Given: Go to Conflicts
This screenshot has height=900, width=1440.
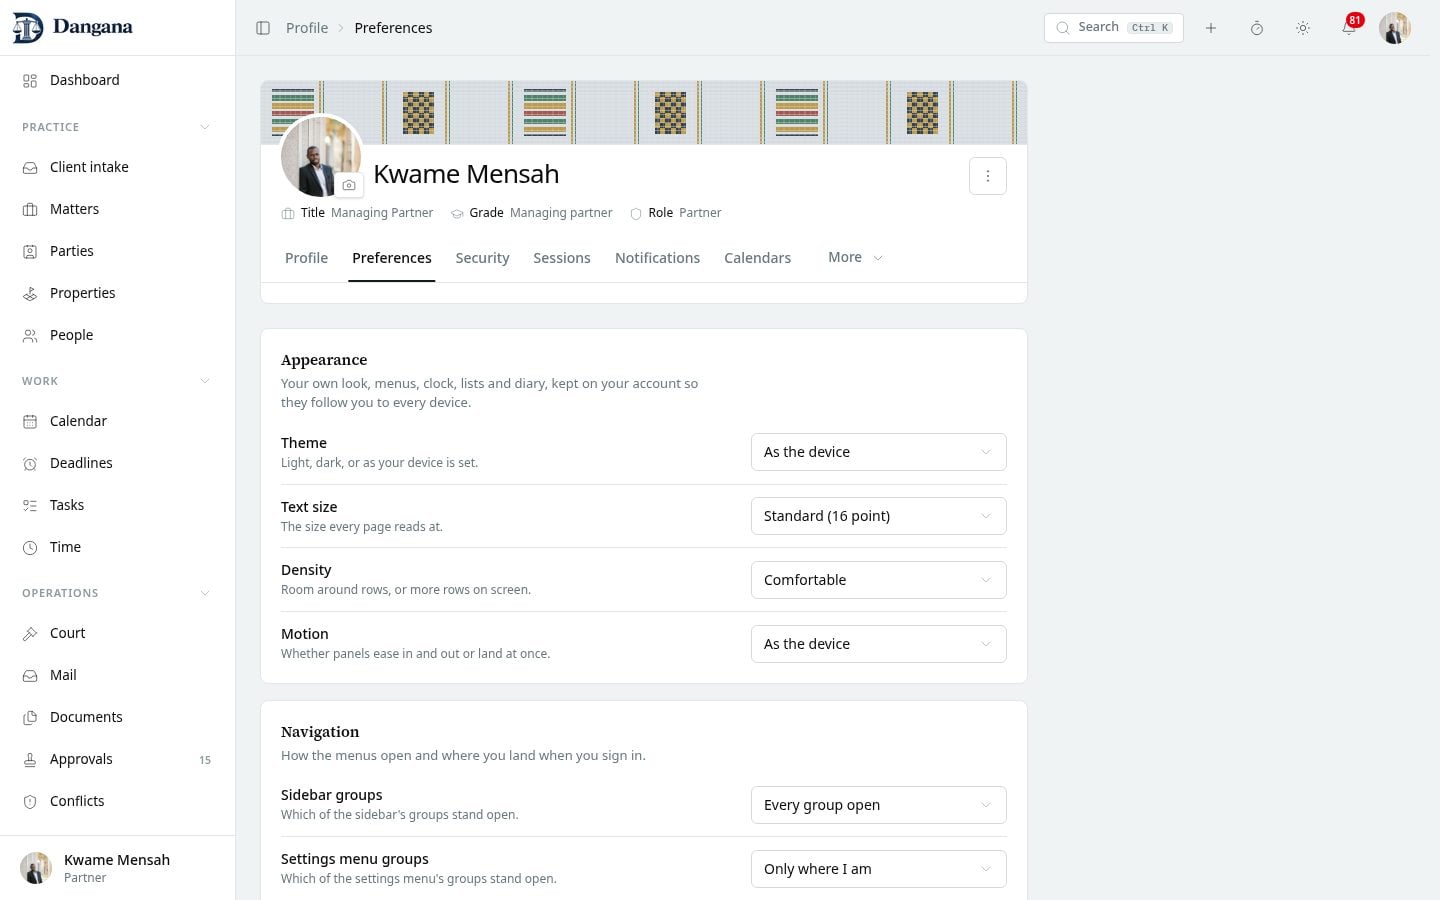Looking at the screenshot, I should pyautogui.click(x=118, y=801).
